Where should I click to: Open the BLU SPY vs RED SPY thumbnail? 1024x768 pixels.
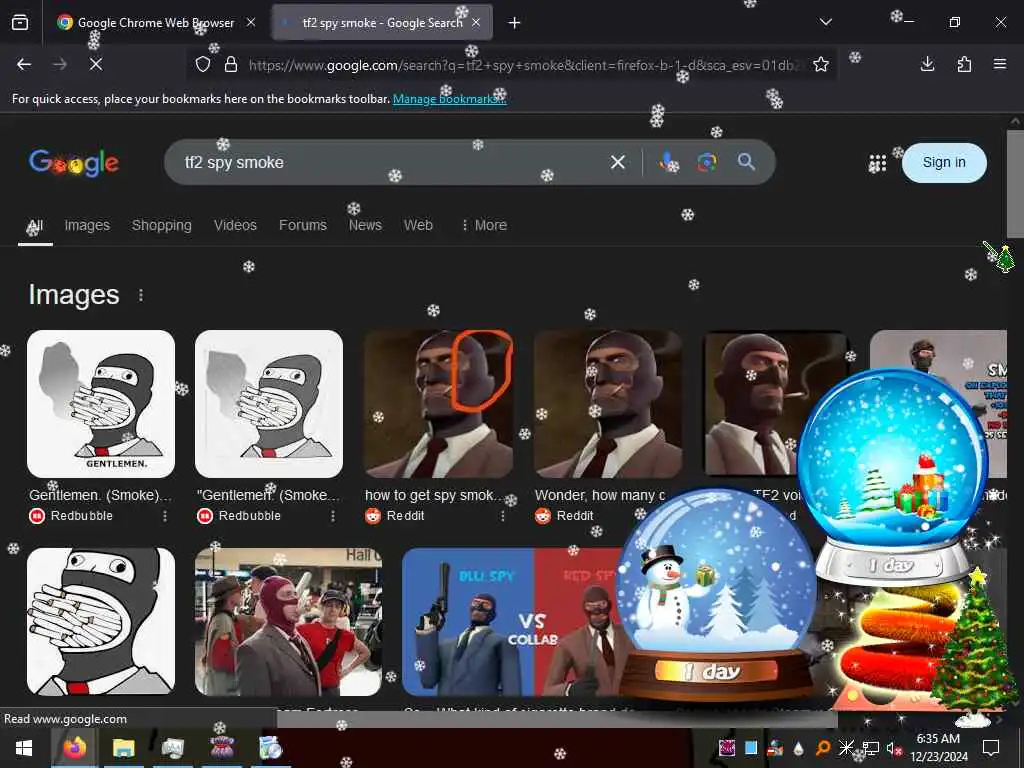pos(516,622)
